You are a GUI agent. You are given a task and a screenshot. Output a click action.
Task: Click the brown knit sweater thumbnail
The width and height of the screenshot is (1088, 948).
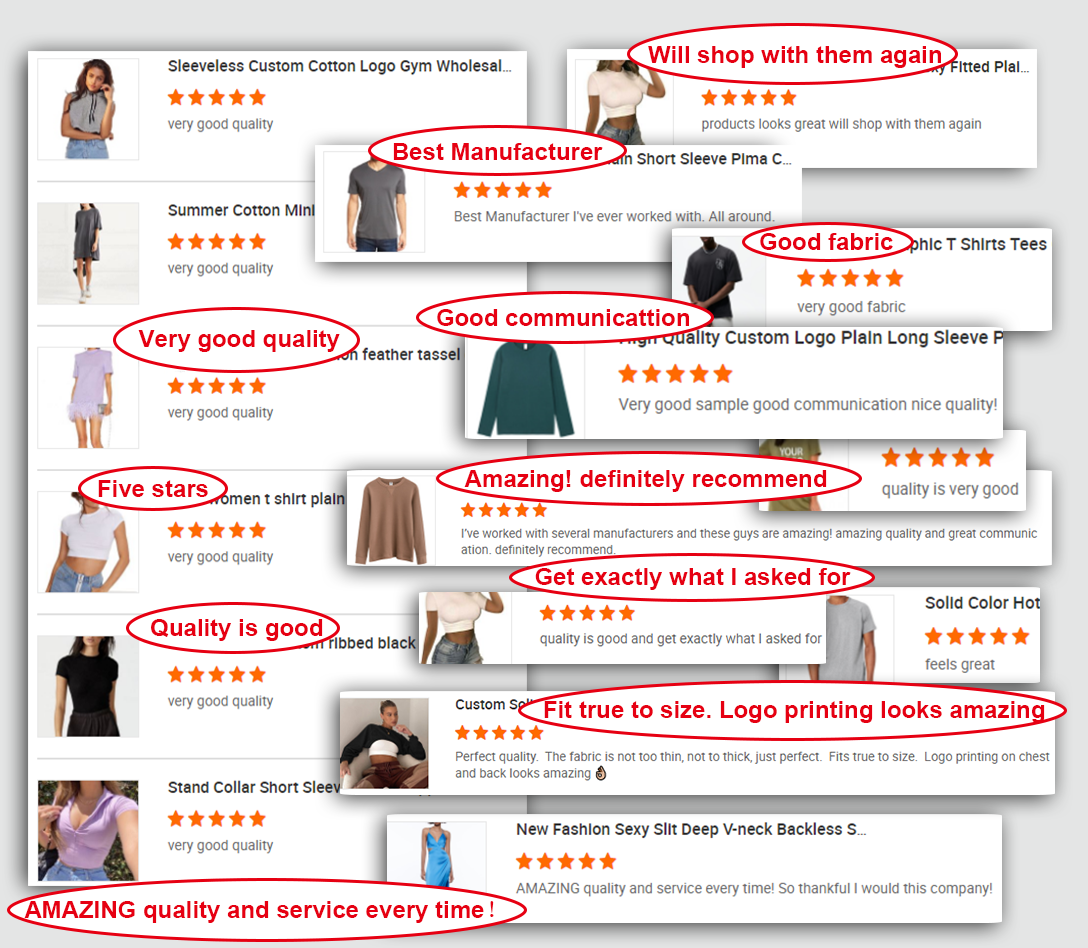click(391, 520)
